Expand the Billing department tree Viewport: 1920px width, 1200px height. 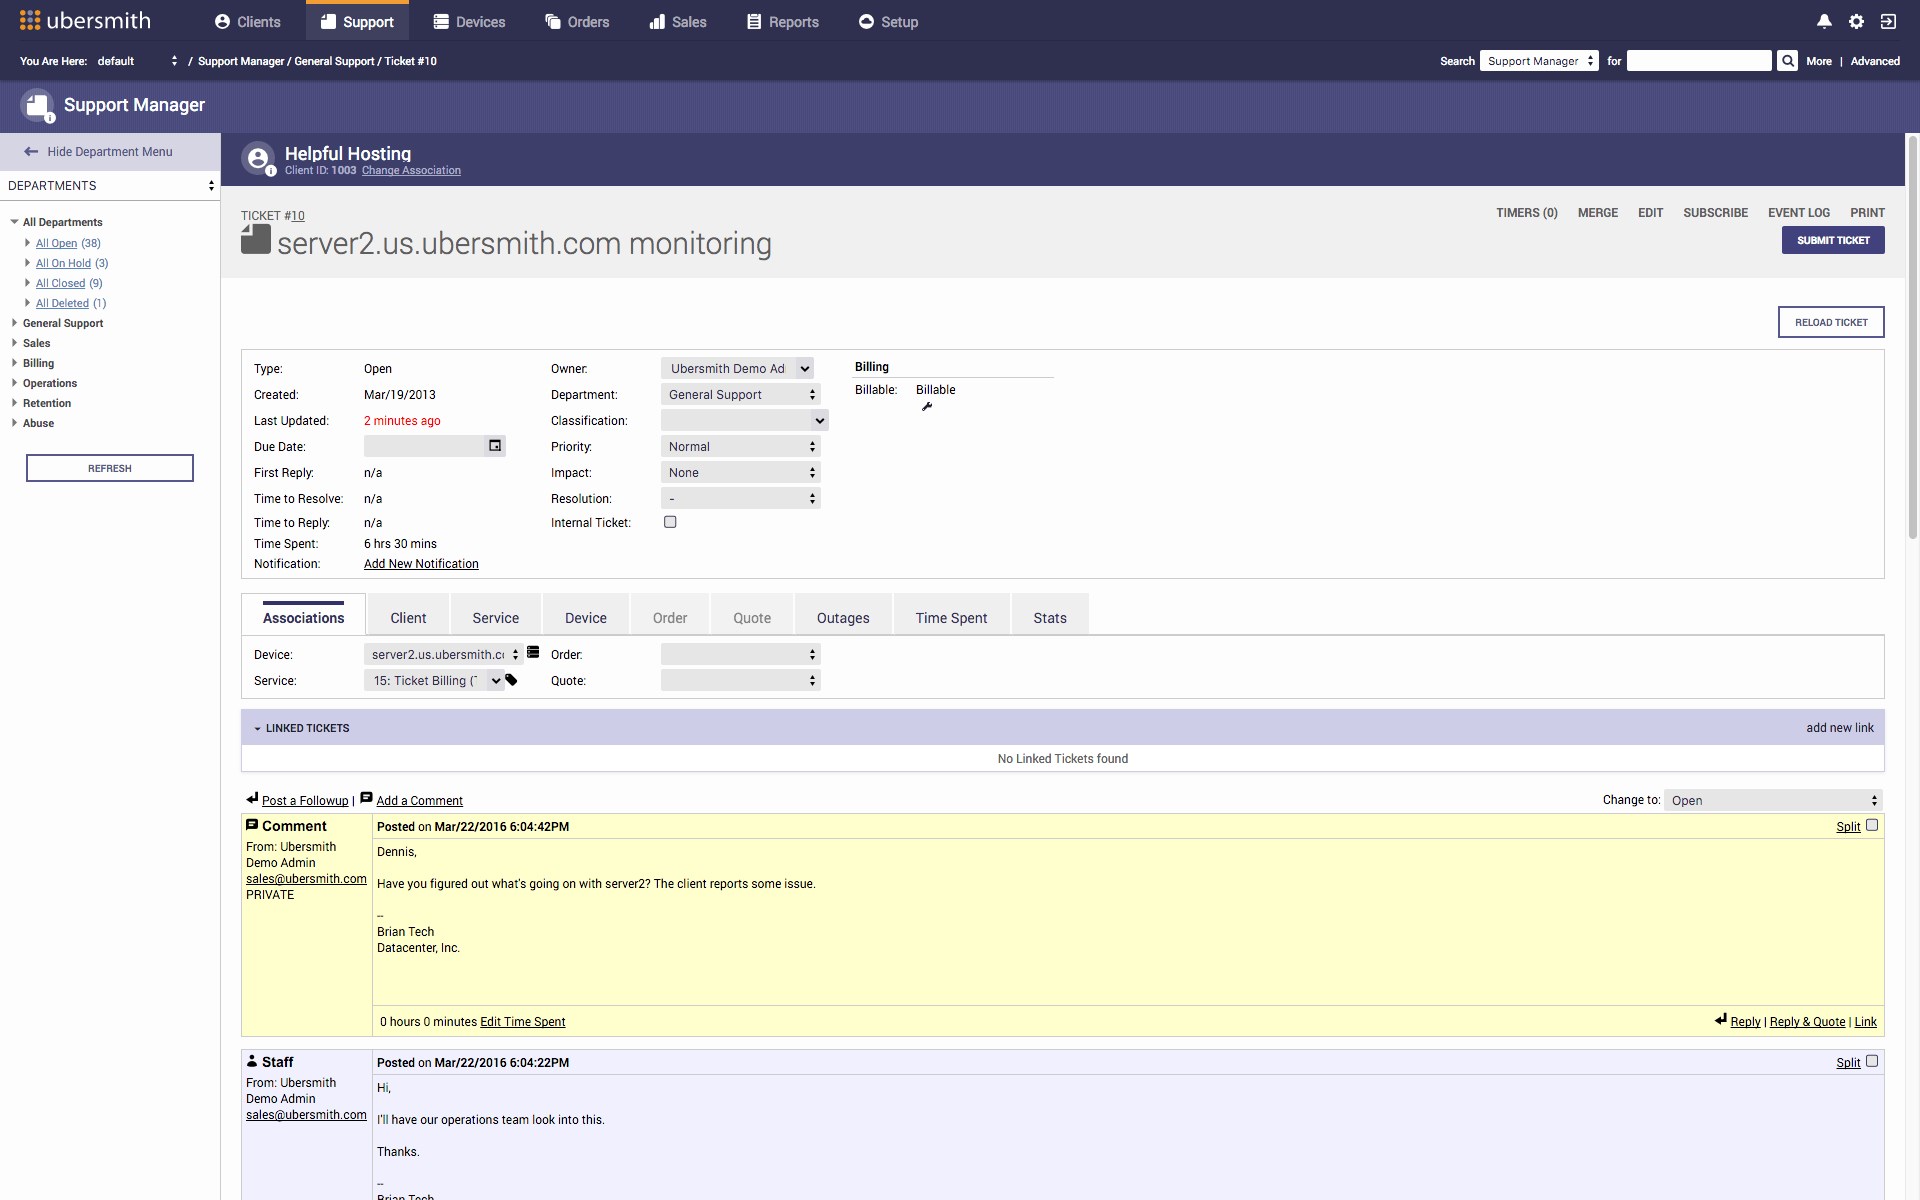pos(15,363)
